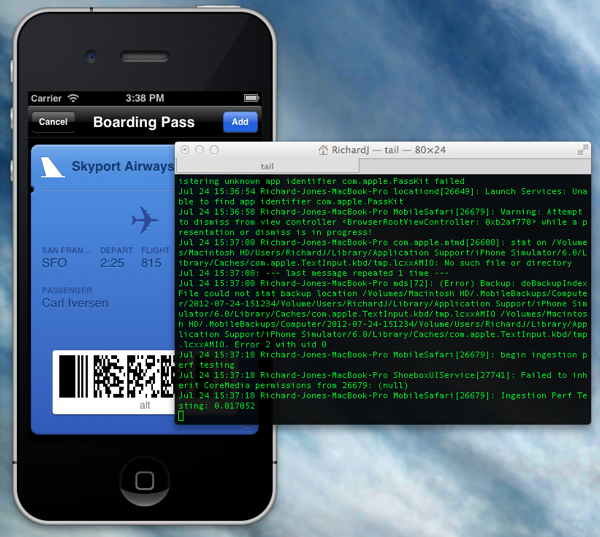Click the 'SAN FRAN...' origin label
600x537 pixels.
[x=66, y=250]
